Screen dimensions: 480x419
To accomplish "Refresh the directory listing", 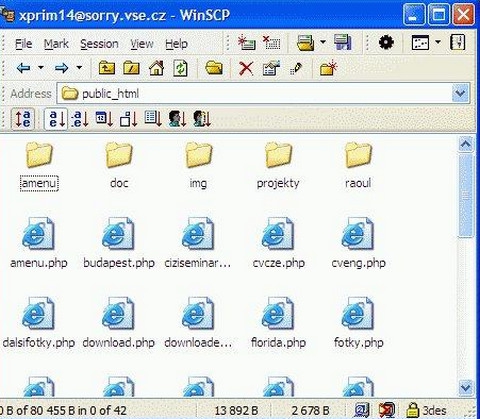I will tap(180, 68).
